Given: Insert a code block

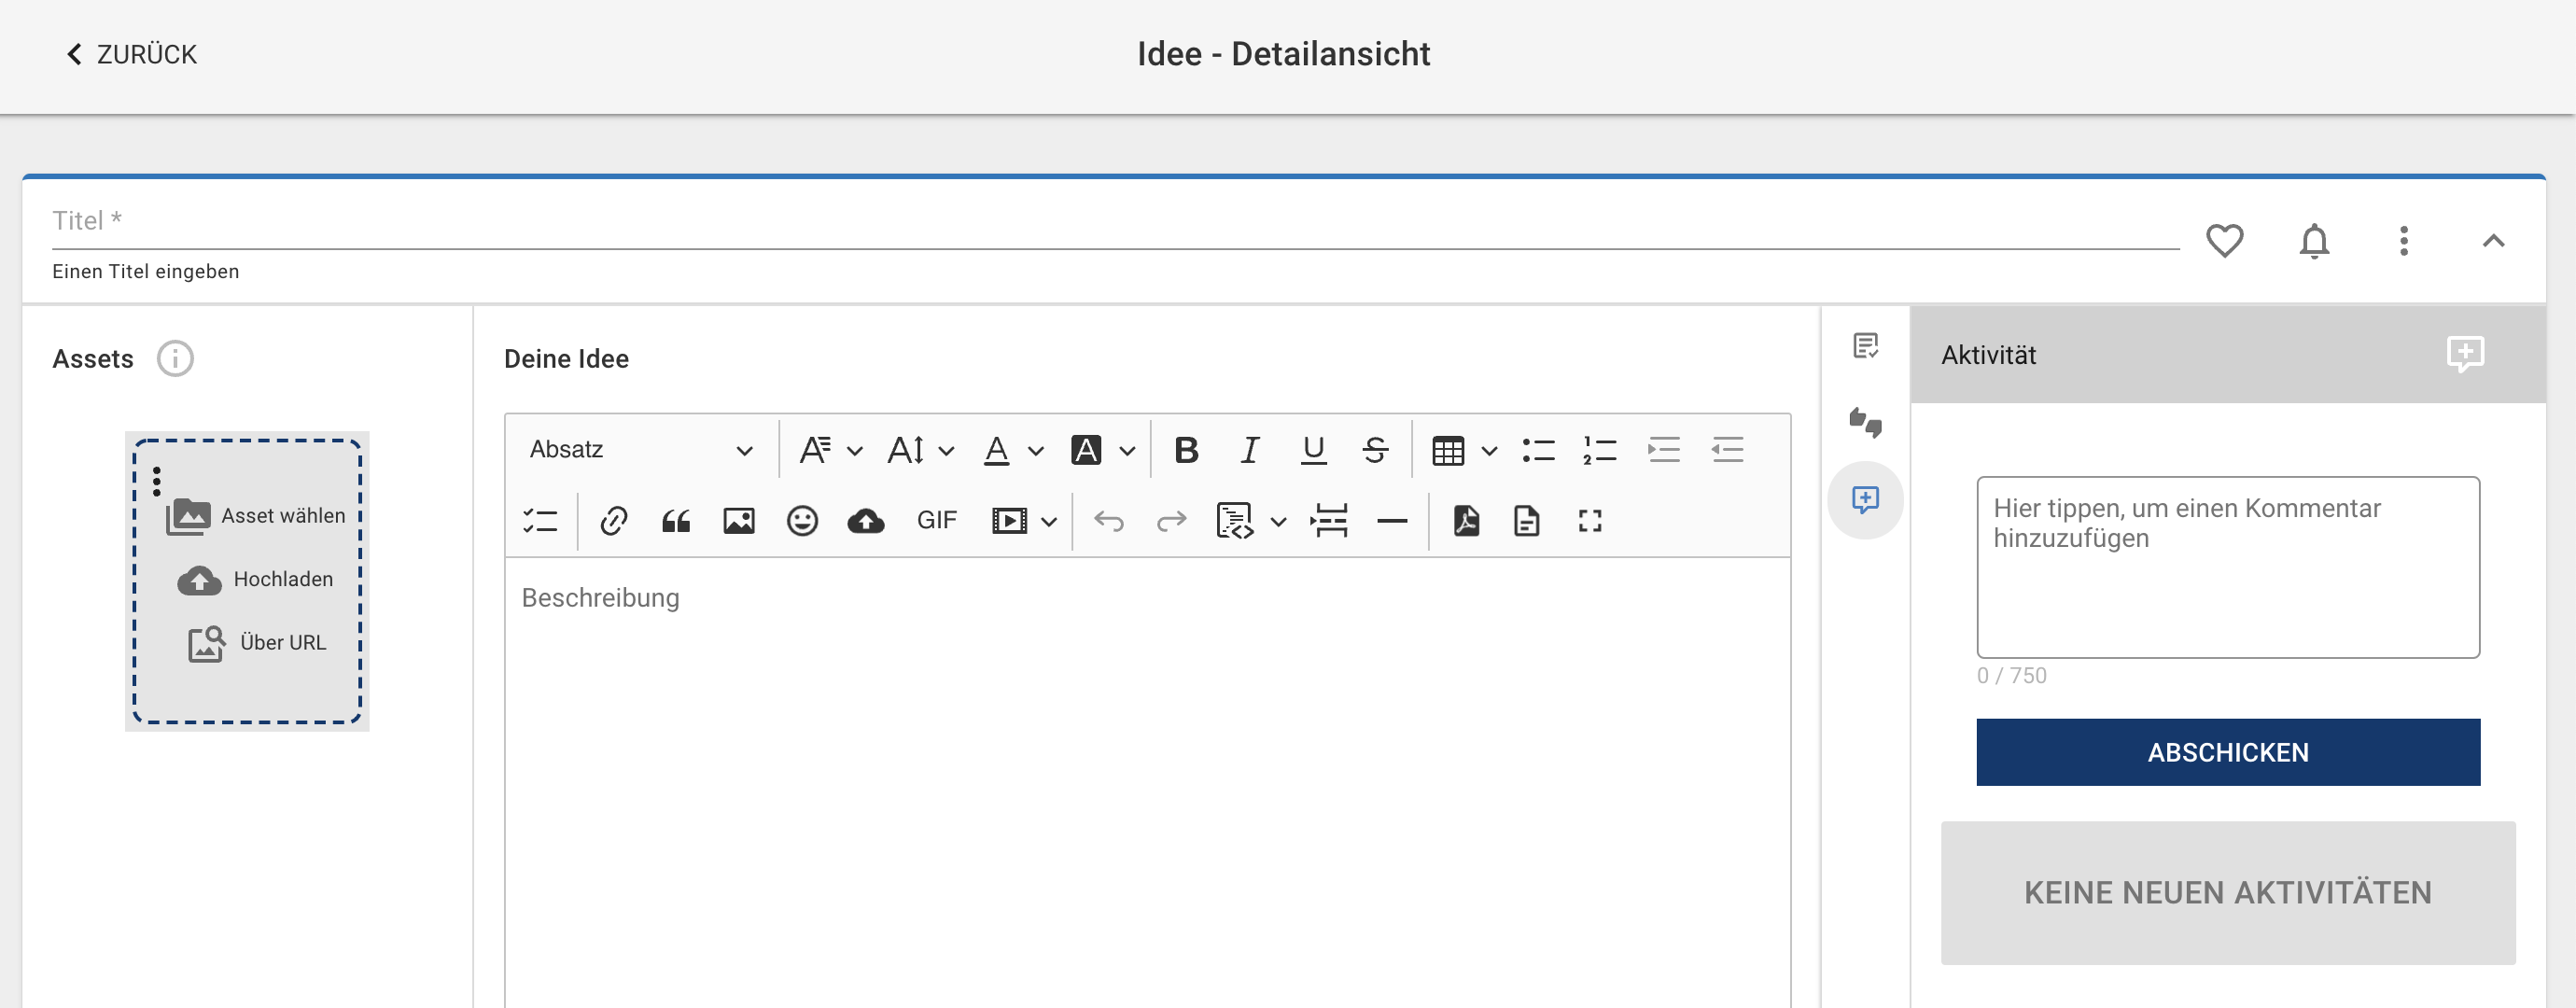Looking at the screenshot, I should (x=1235, y=521).
